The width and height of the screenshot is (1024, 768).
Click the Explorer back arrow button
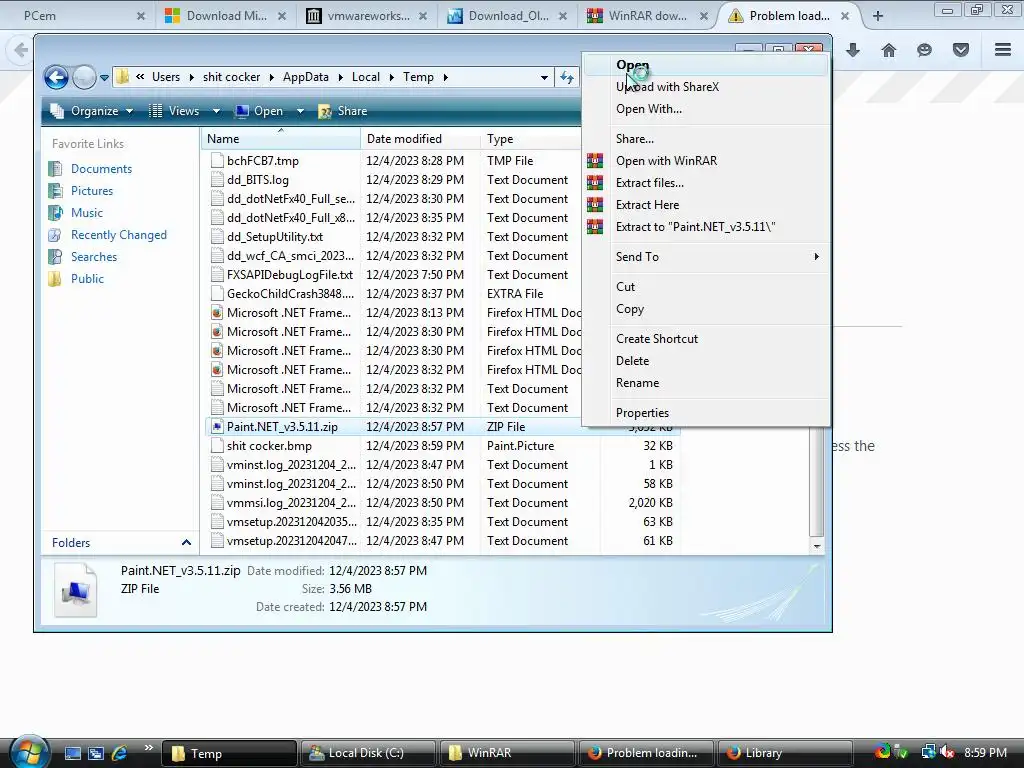pyautogui.click(x=56, y=78)
